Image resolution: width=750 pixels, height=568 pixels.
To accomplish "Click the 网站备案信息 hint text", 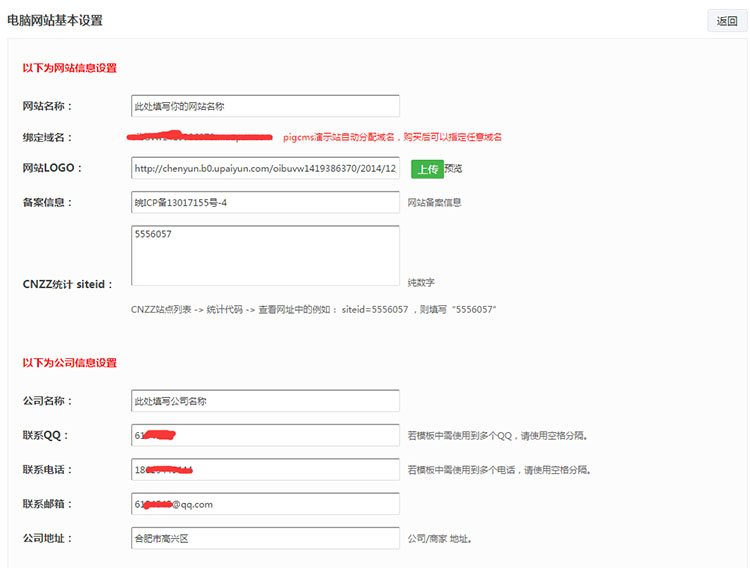I will [x=434, y=203].
